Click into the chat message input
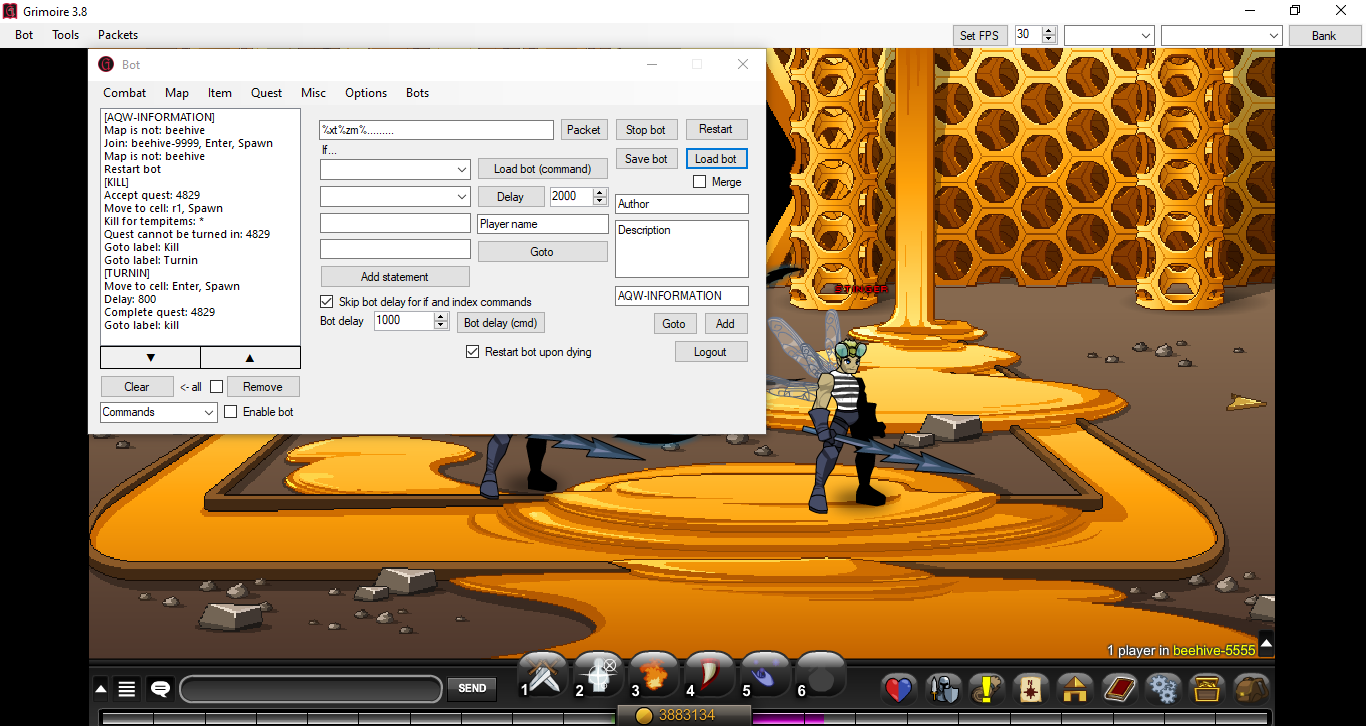Viewport: 1366px width, 726px height. point(311,689)
